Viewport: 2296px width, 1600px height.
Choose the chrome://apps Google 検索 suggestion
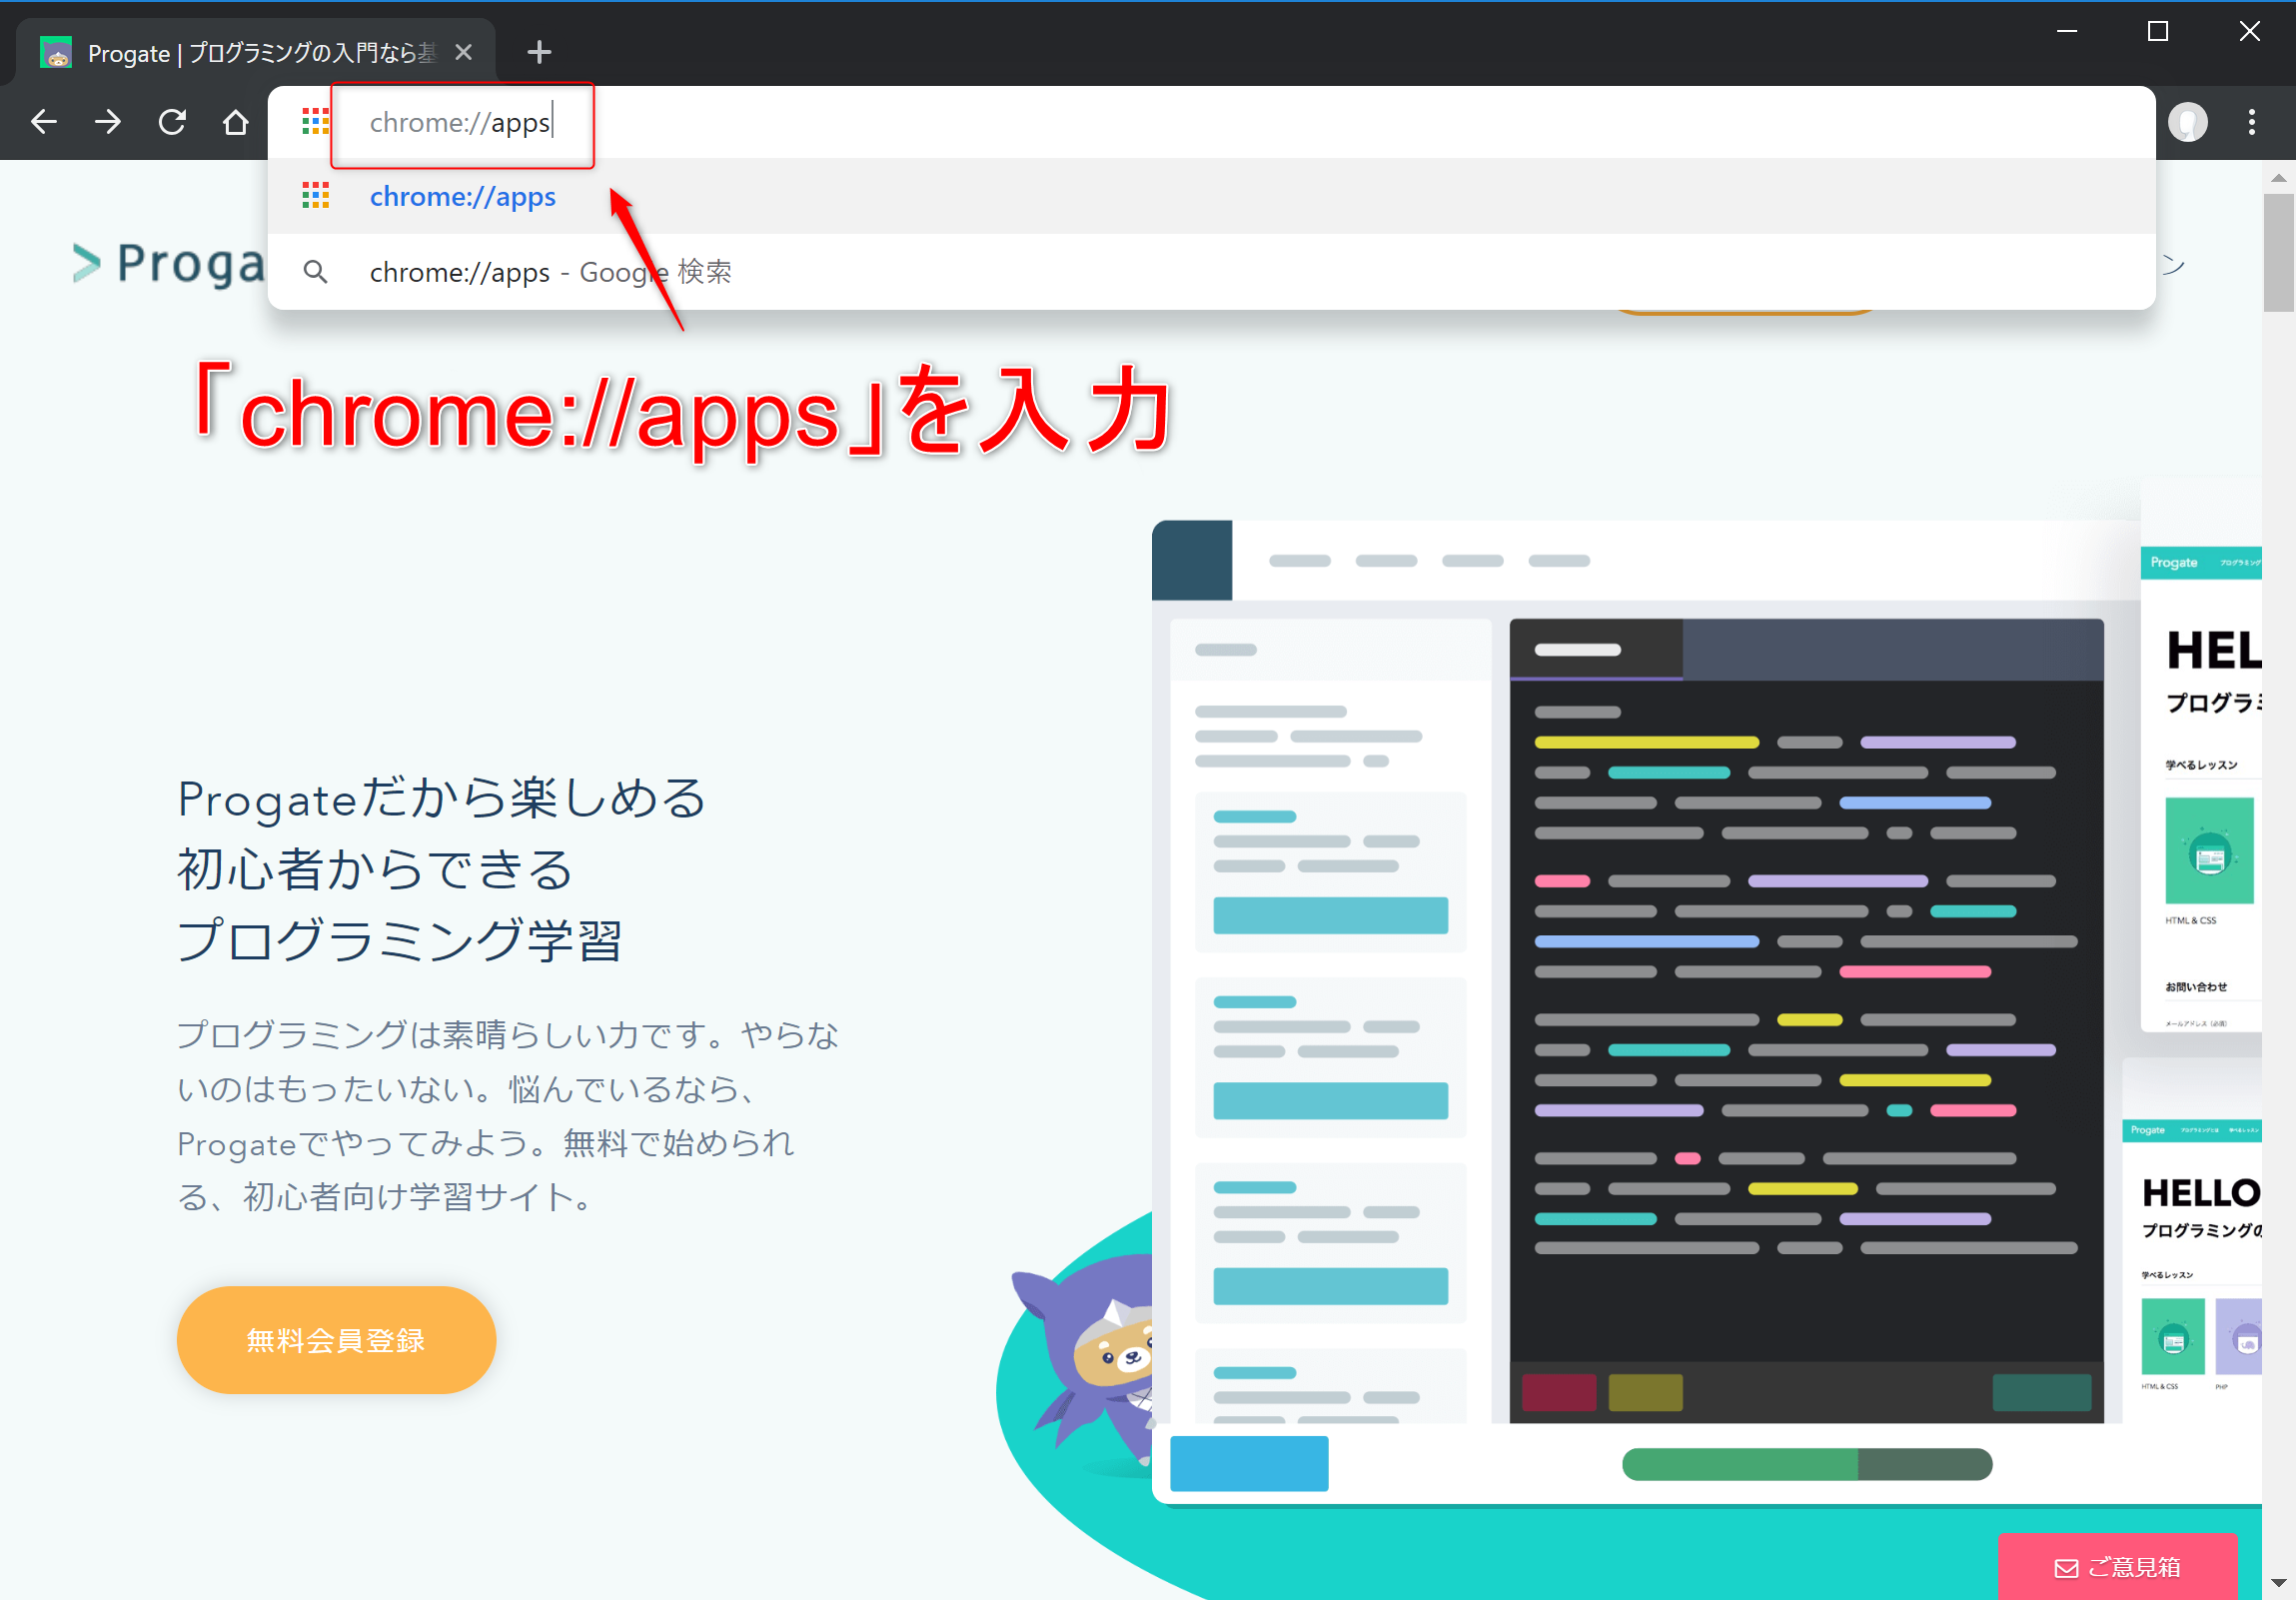(x=1210, y=271)
